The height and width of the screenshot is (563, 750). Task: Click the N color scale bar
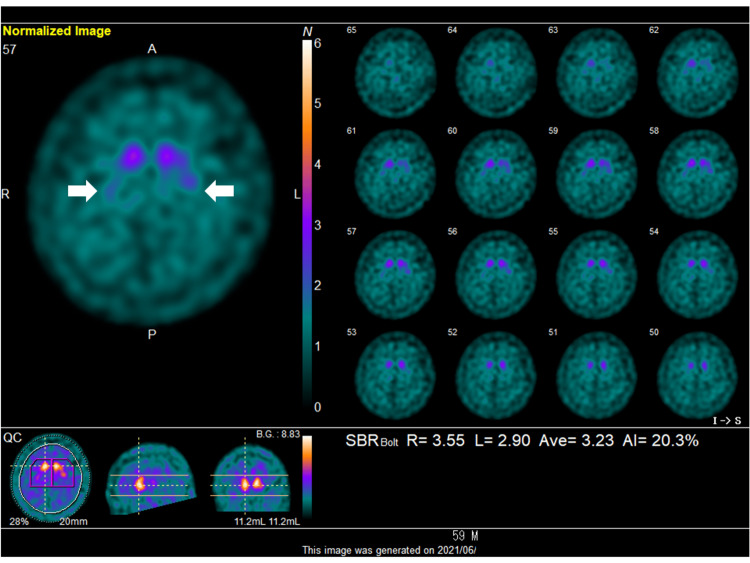pos(307,224)
